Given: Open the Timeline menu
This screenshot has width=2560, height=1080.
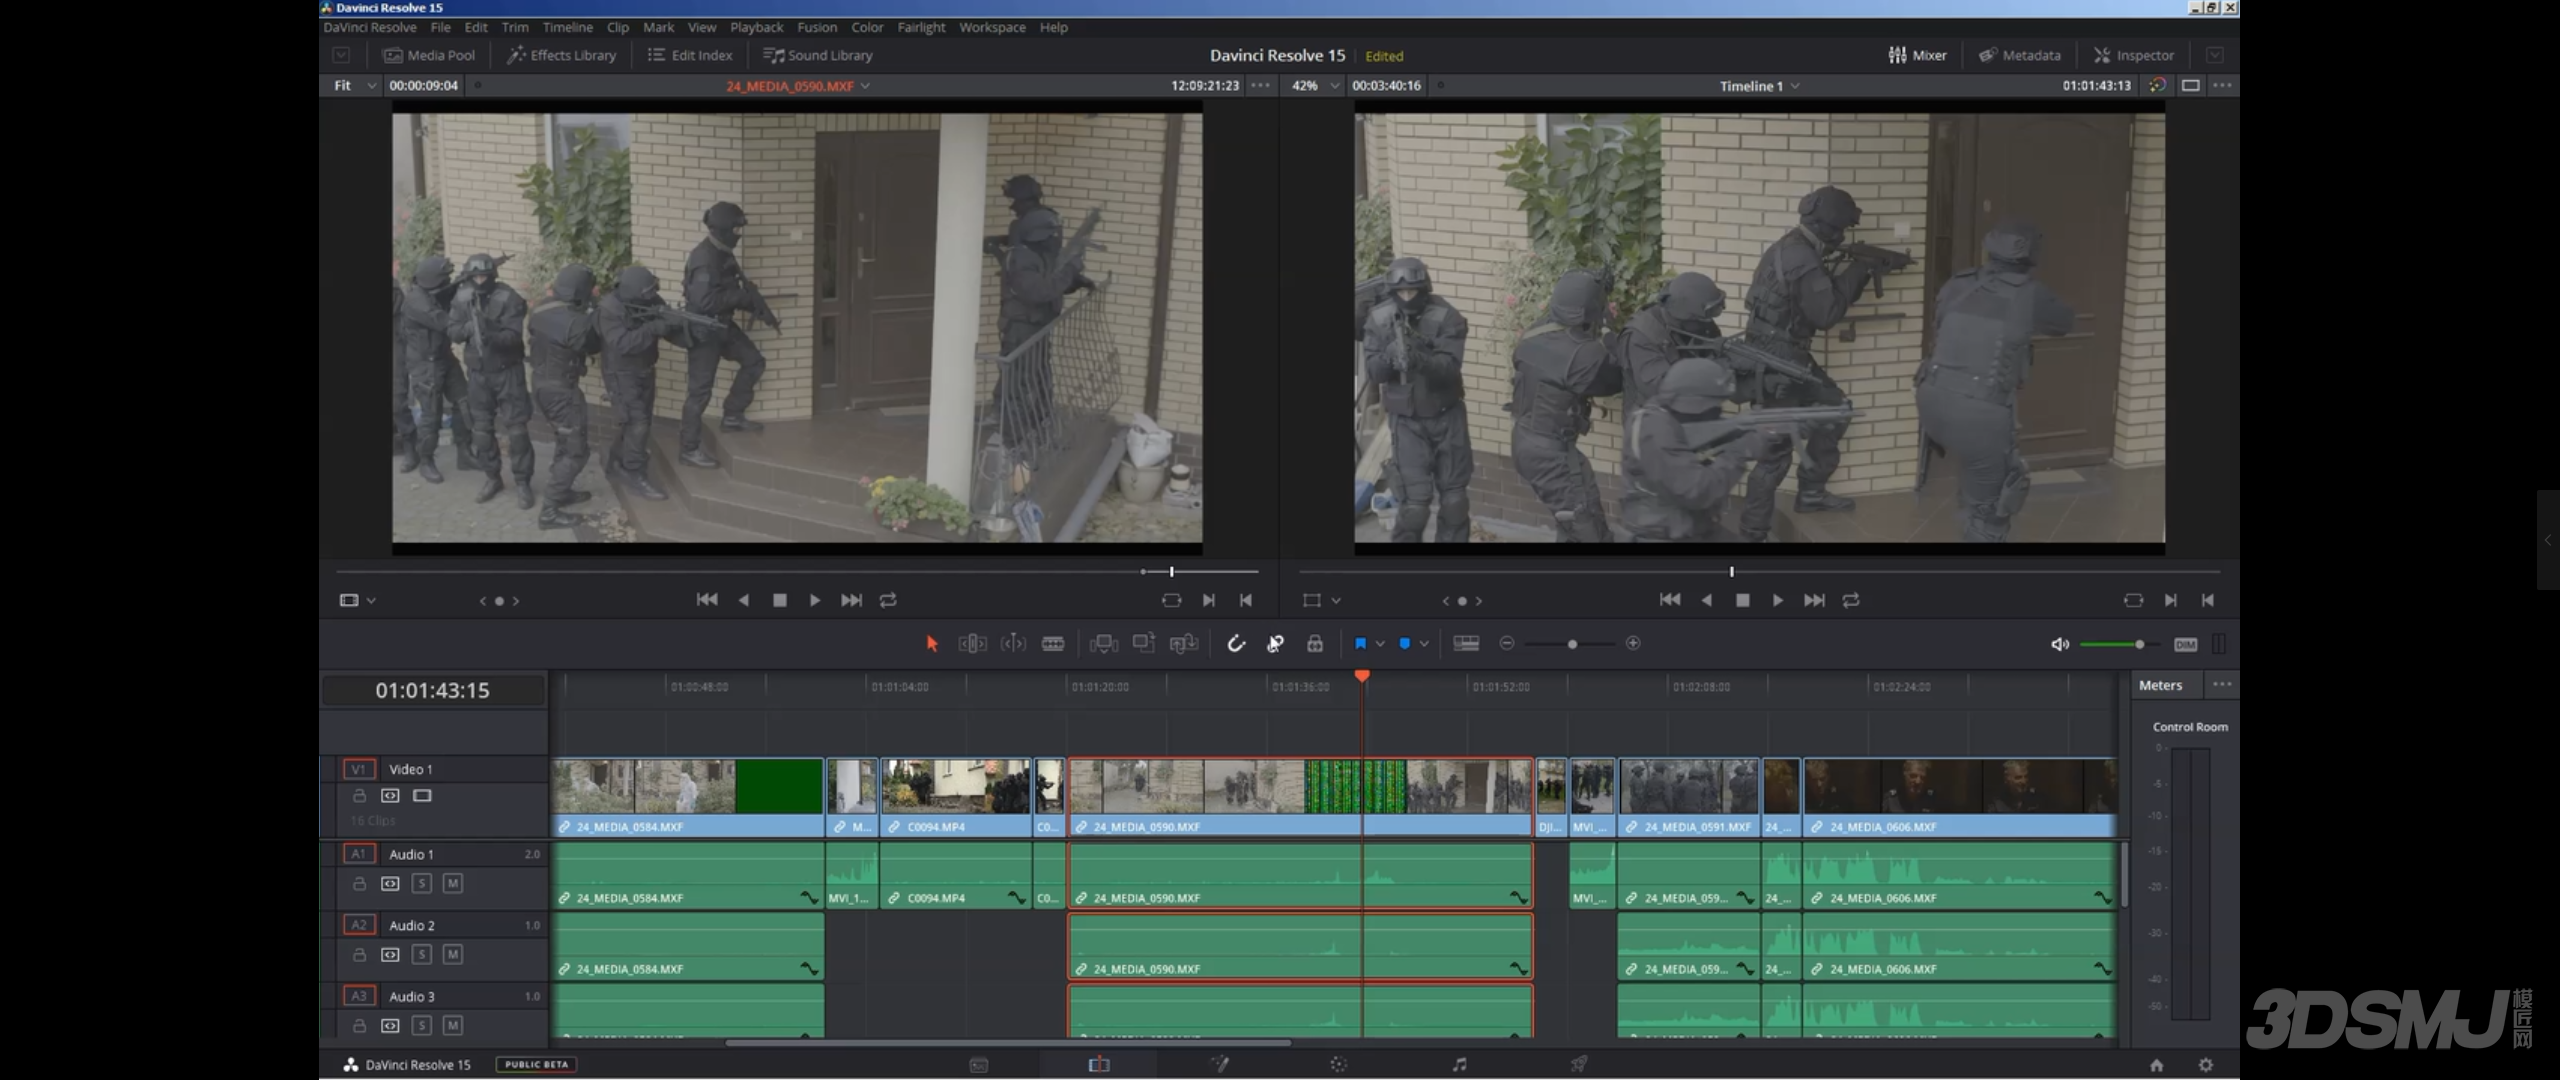Looking at the screenshot, I should (x=568, y=27).
